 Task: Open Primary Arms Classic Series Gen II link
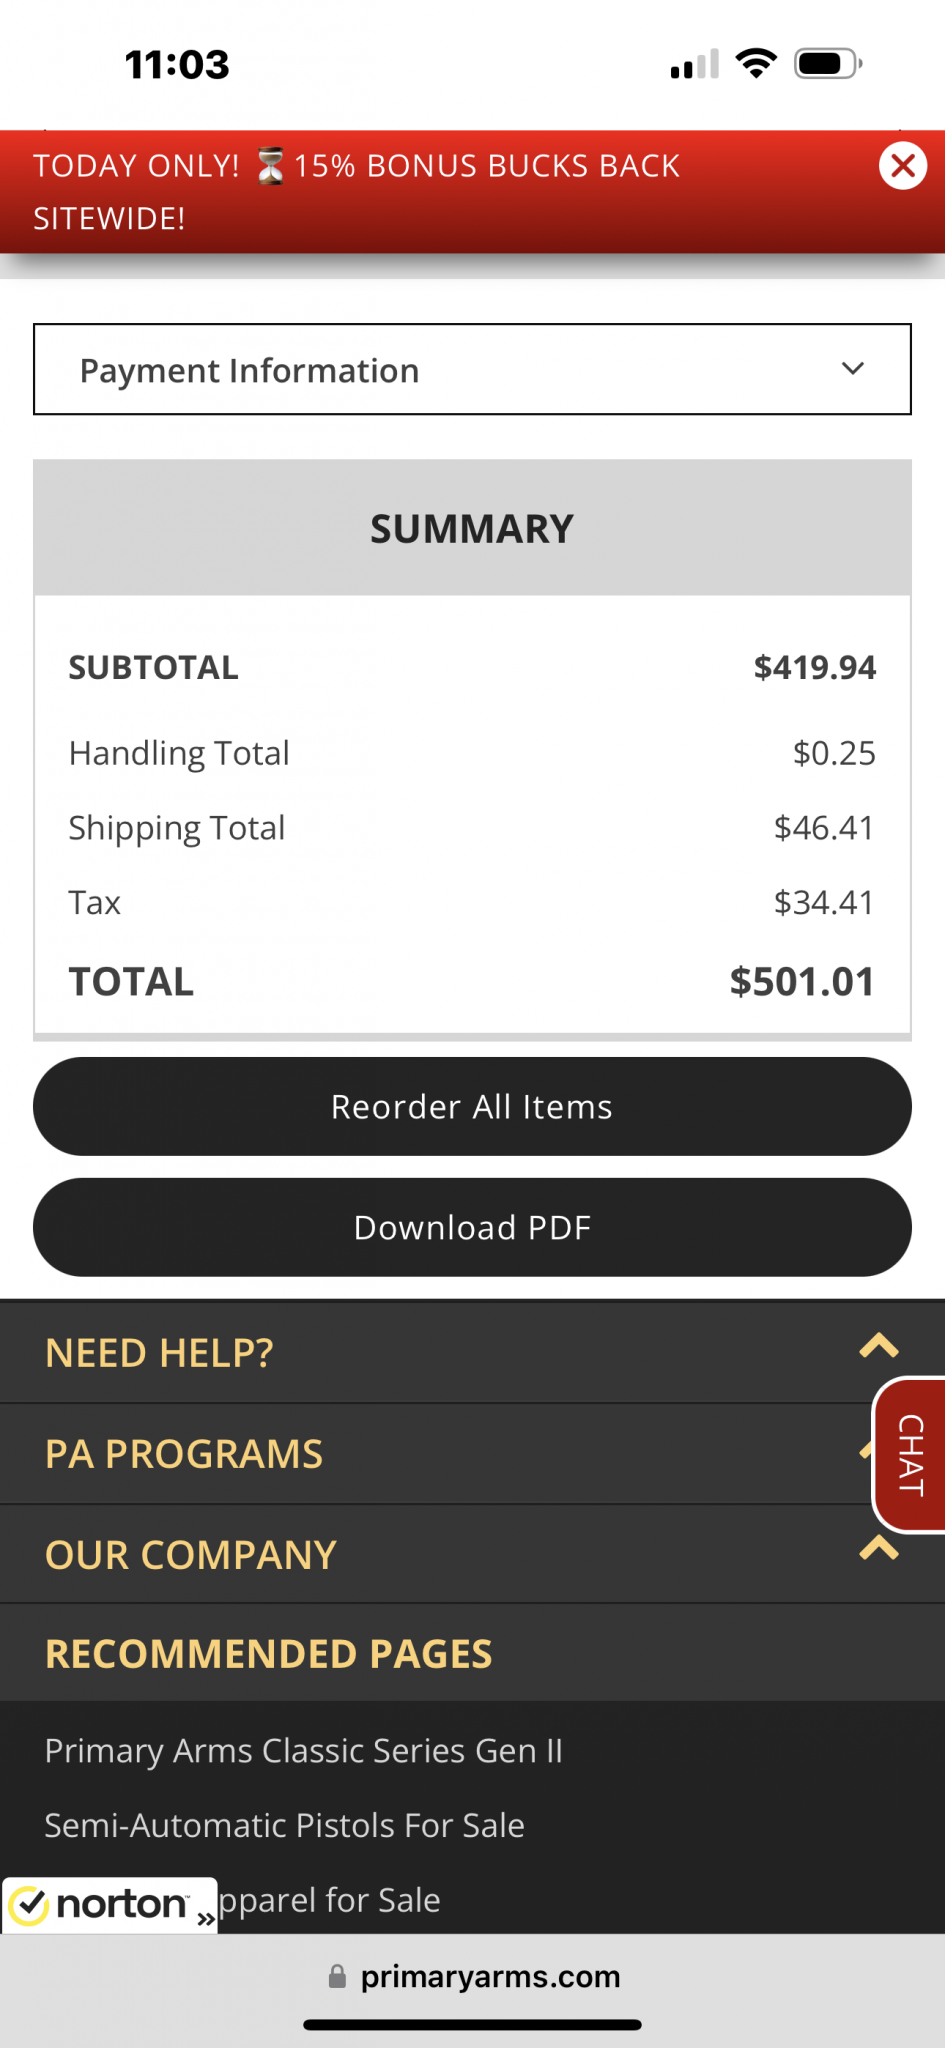point(303,1751)
